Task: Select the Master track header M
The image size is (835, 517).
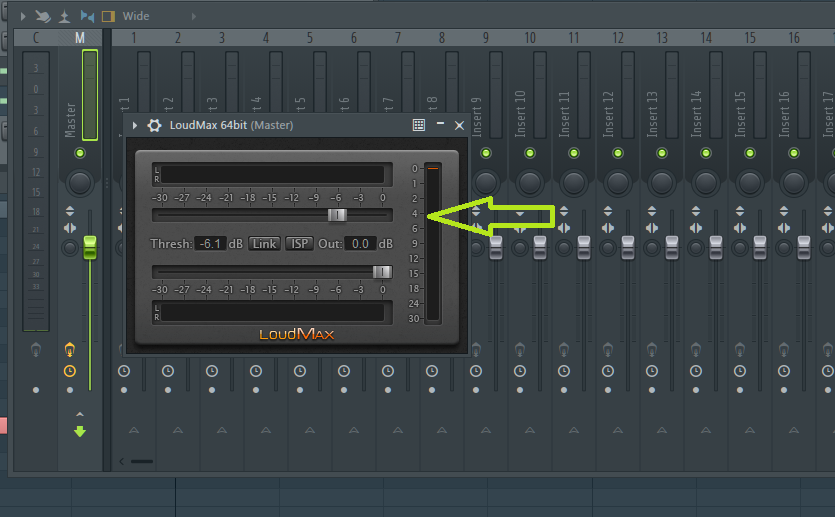Action: tap(80, 38)
